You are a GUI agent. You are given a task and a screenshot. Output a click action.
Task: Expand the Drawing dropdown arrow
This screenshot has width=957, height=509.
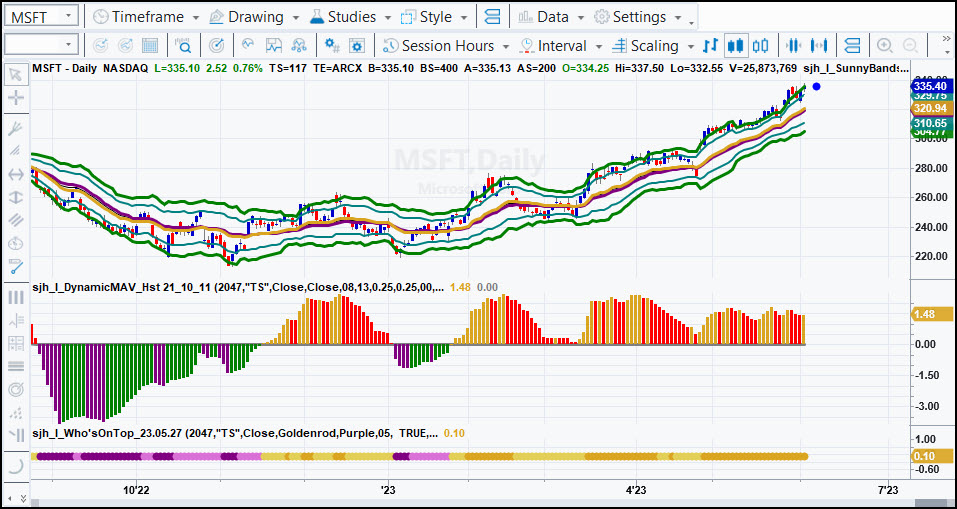tap(295, 18)
